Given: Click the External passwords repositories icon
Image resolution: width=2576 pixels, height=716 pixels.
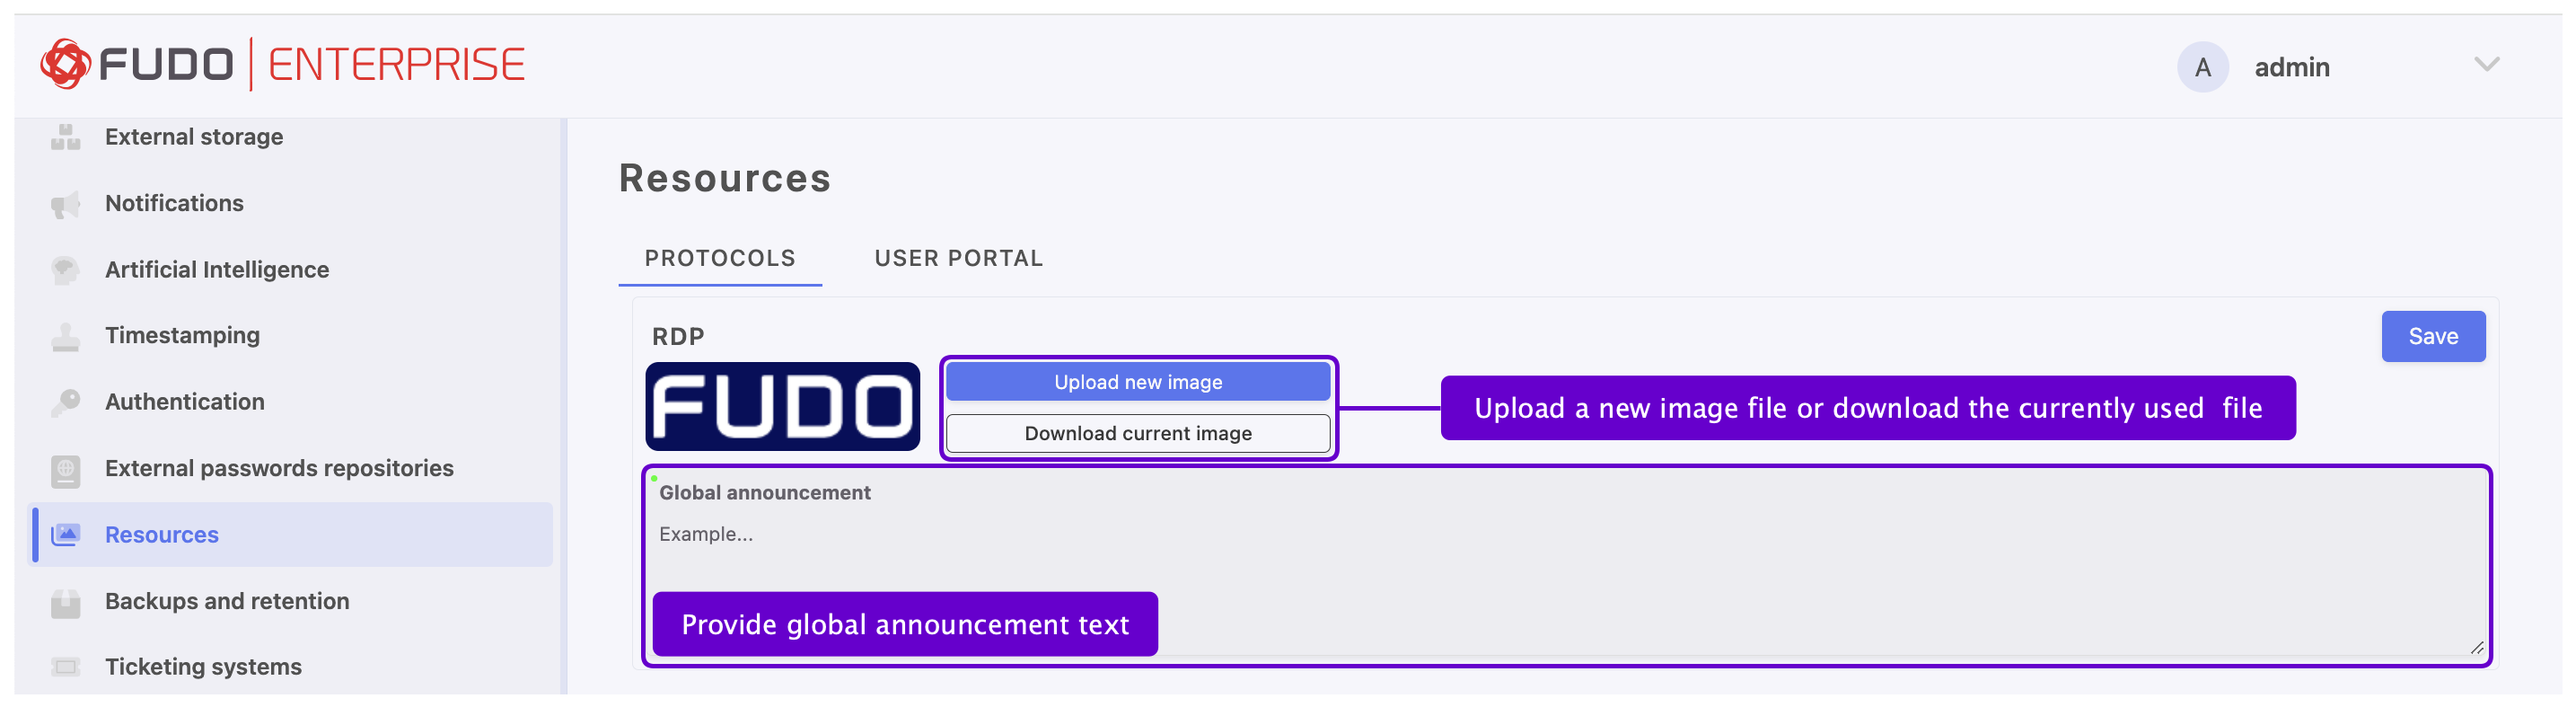Looking at the screenshot, I should coord(65,469).
